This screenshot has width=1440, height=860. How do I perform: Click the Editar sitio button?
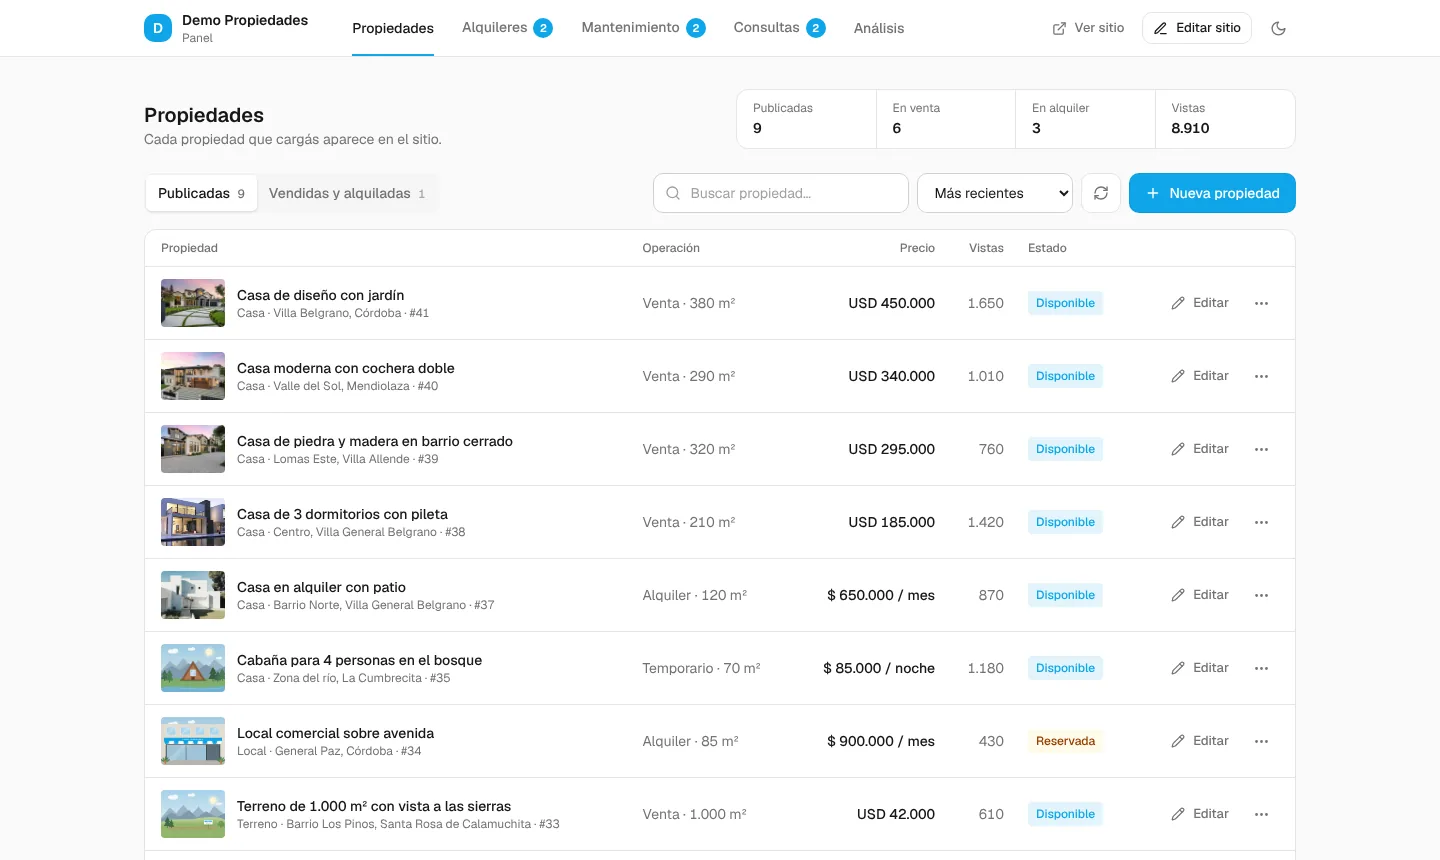(1197, 28)
